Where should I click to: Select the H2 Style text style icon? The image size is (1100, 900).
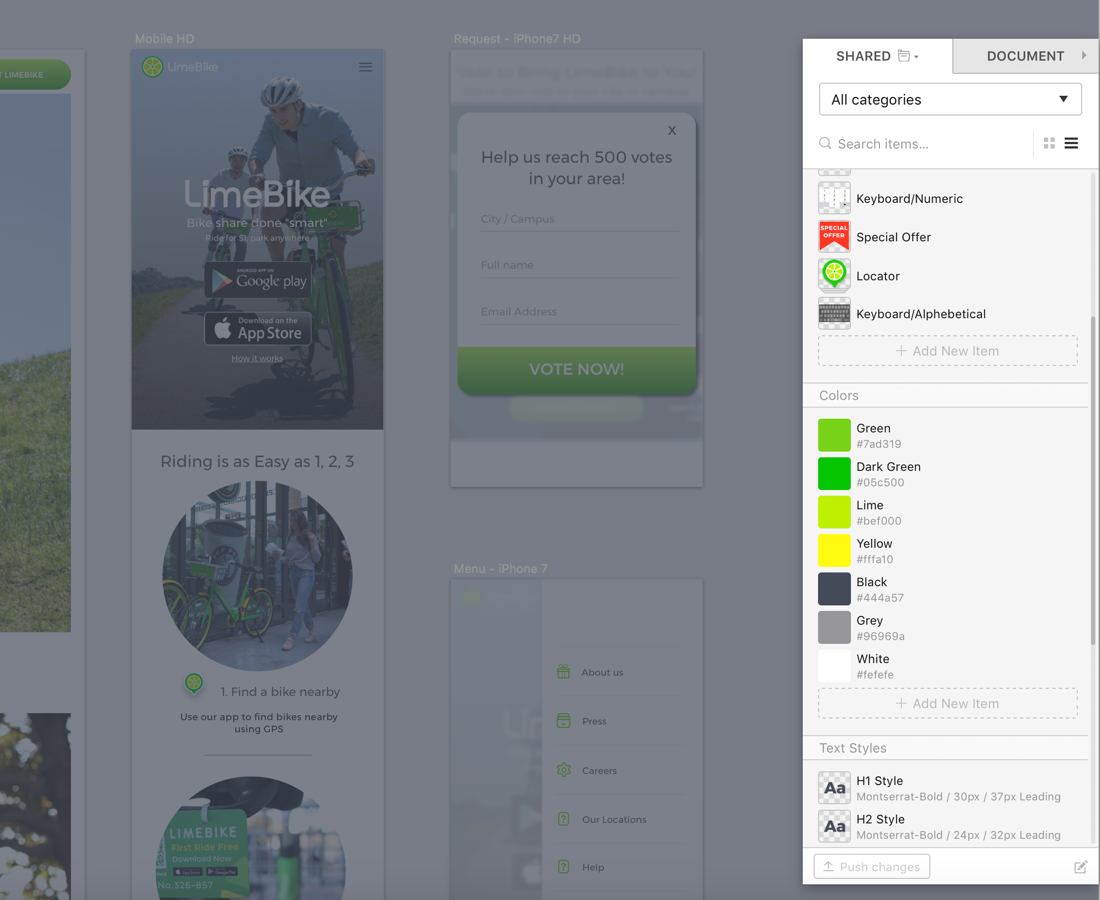pos(834,827)
